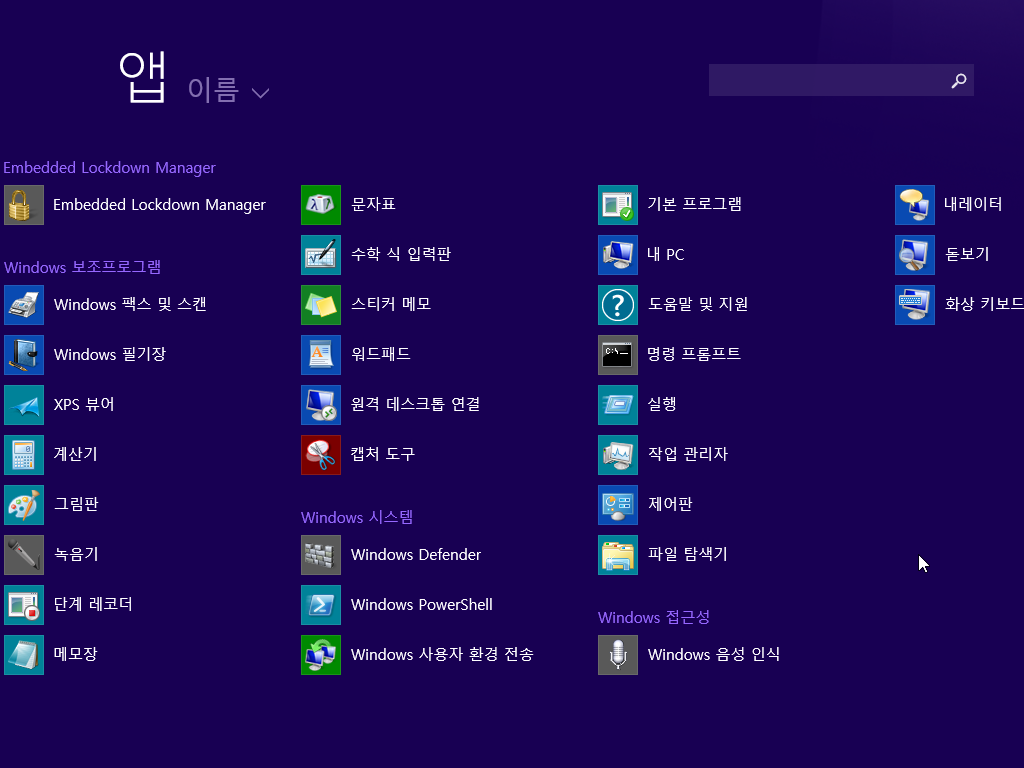Image resolution: width=1024 pixels, height=768 pixels.
Task: Open the 메모장 notepad icon
Action: (x=24, y=654)
